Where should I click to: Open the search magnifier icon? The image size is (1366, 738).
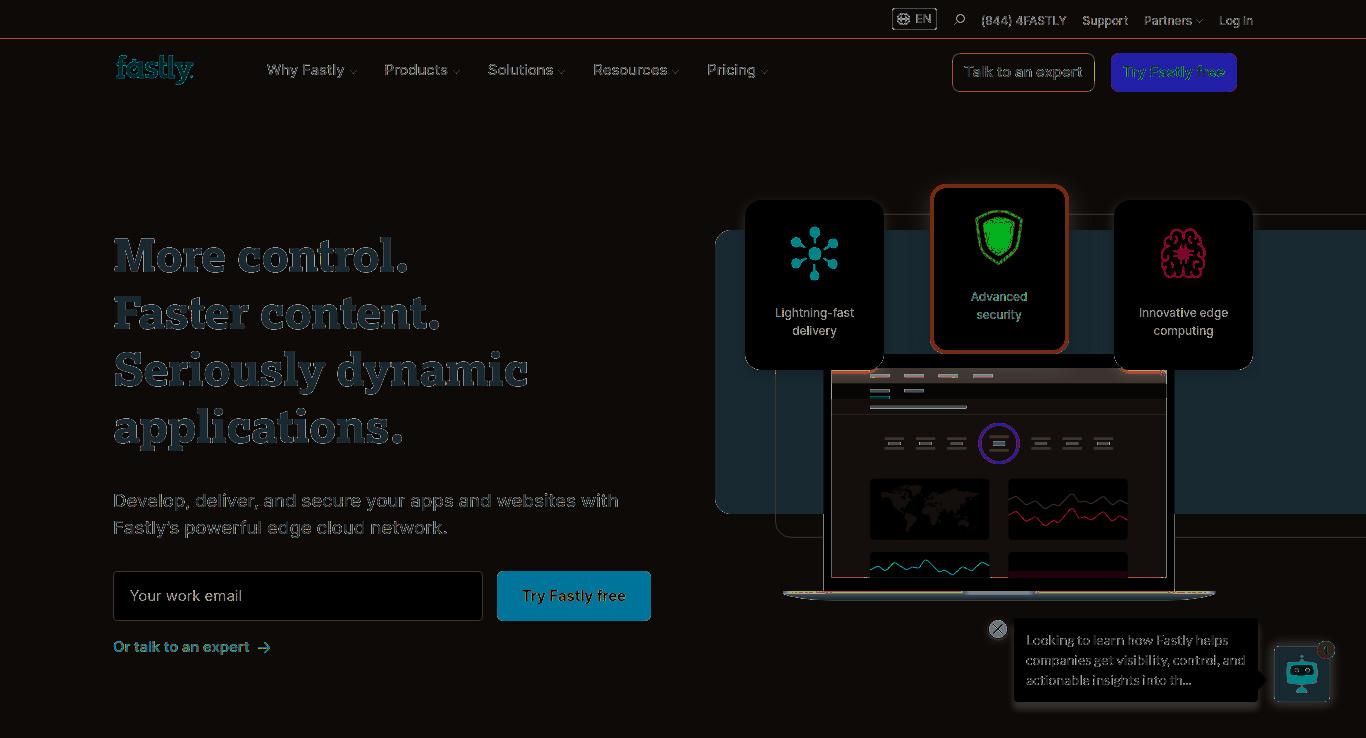(x=960, y=19)
